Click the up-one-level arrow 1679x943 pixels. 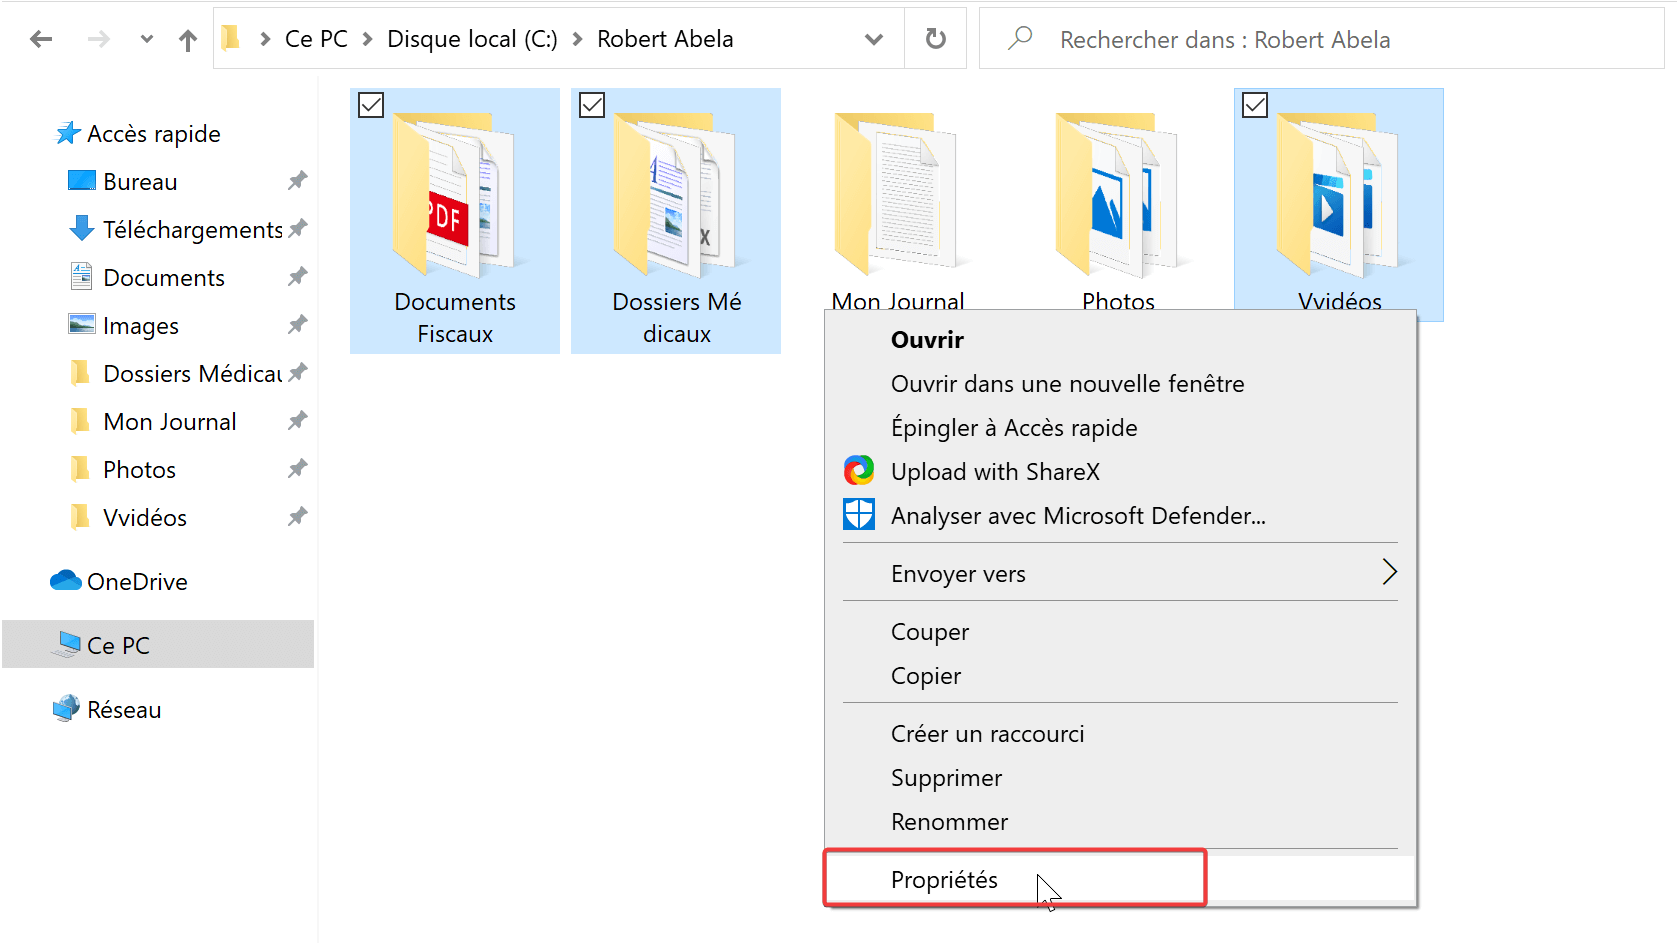coord(187,38)
